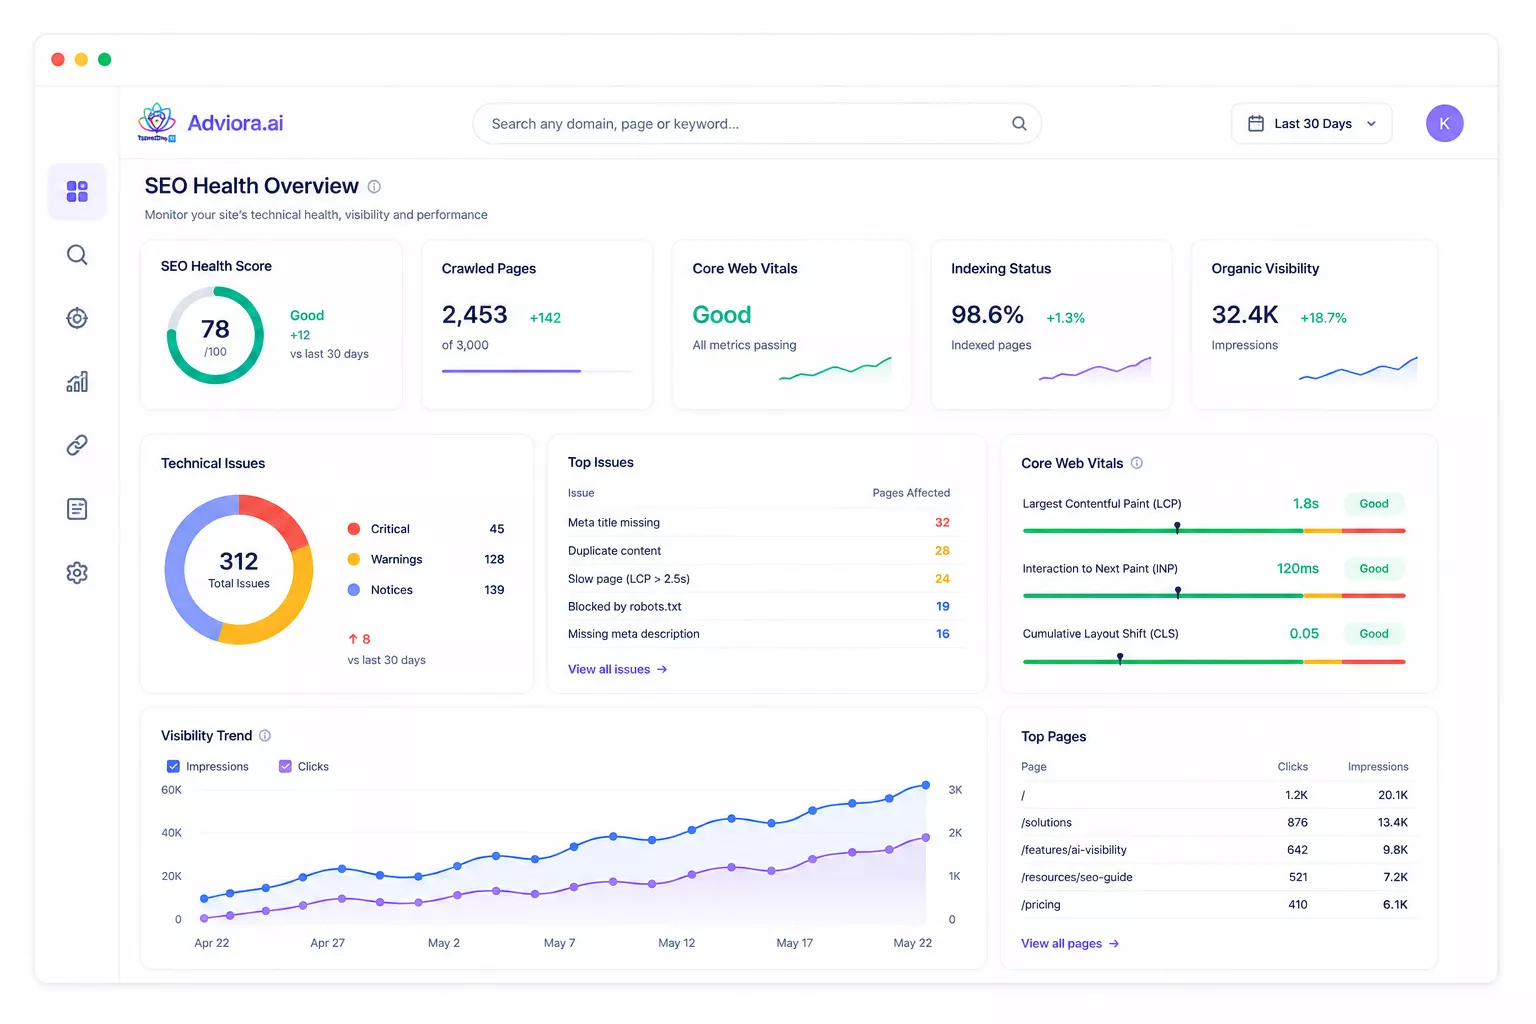This screenshot has height=1024, width=1536.
Task: Open the search magnifier icon in sidebar
Action: [77, 255]
